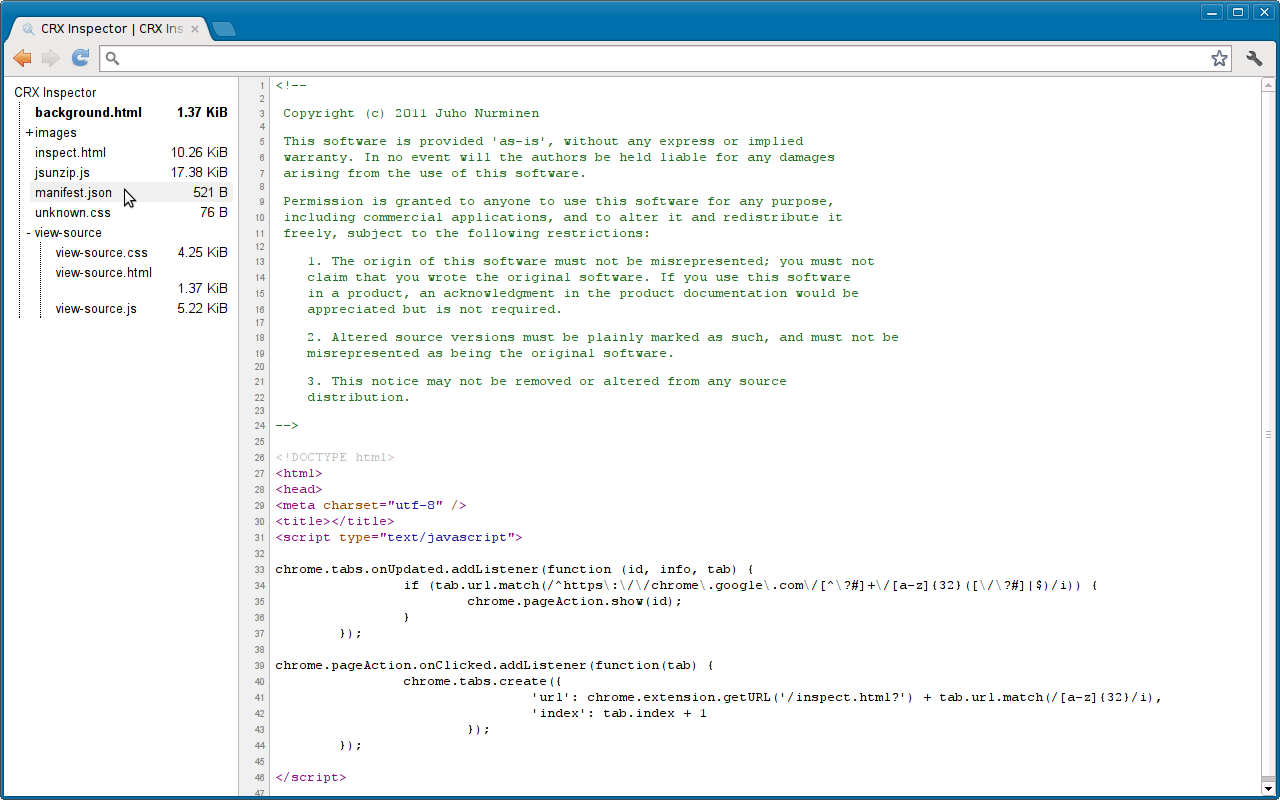Bookmark this page with the star icon

[x=1219, y=58]
